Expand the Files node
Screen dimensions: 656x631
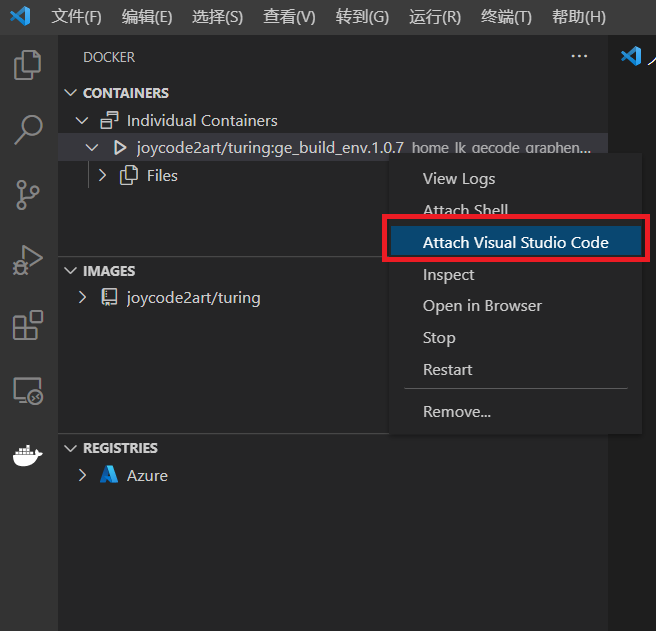[x=101, y=176]
